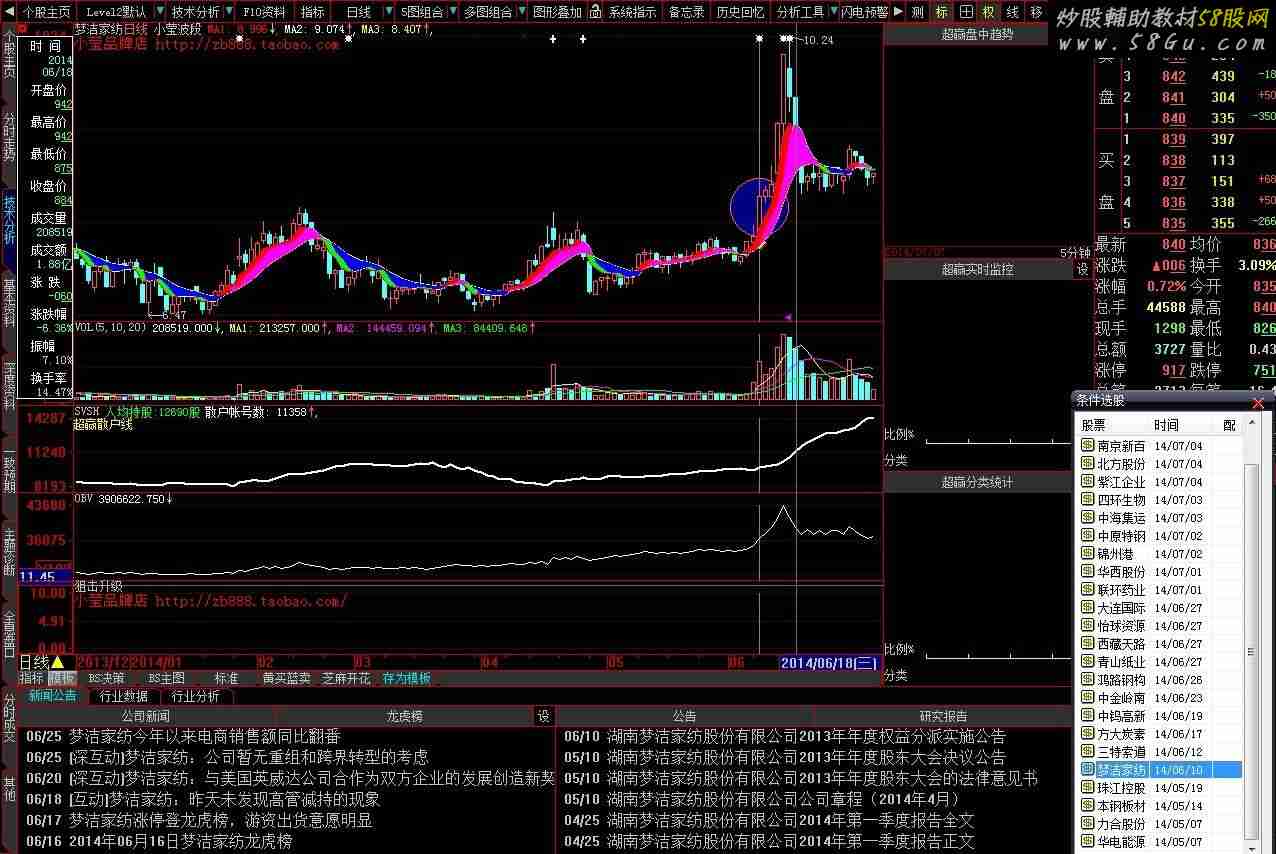Click 存为模板 to save template
Viewport: 1276px width, 854px height.
click(406, 678)
